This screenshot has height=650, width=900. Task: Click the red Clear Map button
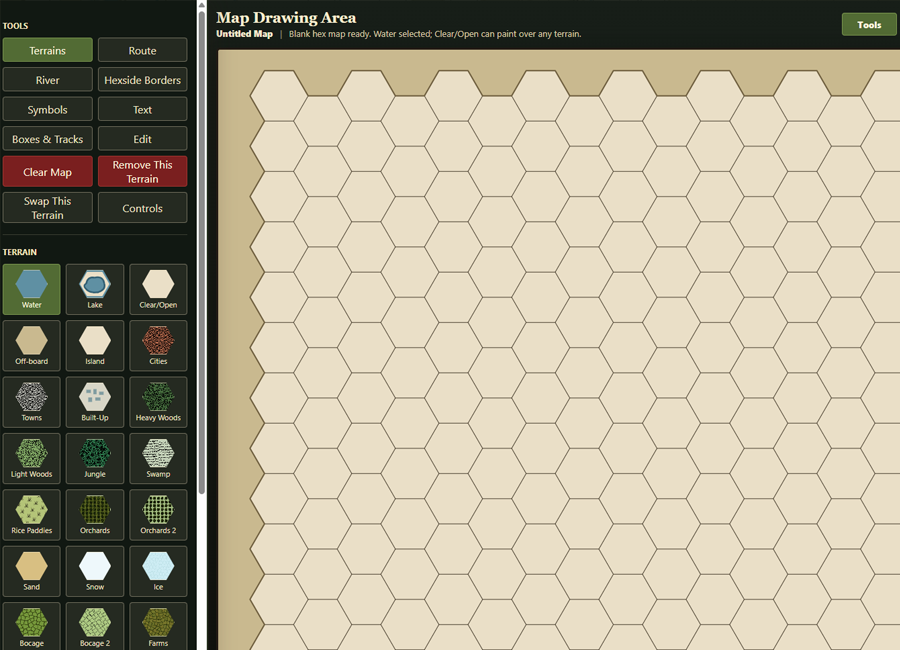pyautogui.click(x=48, y=172)
